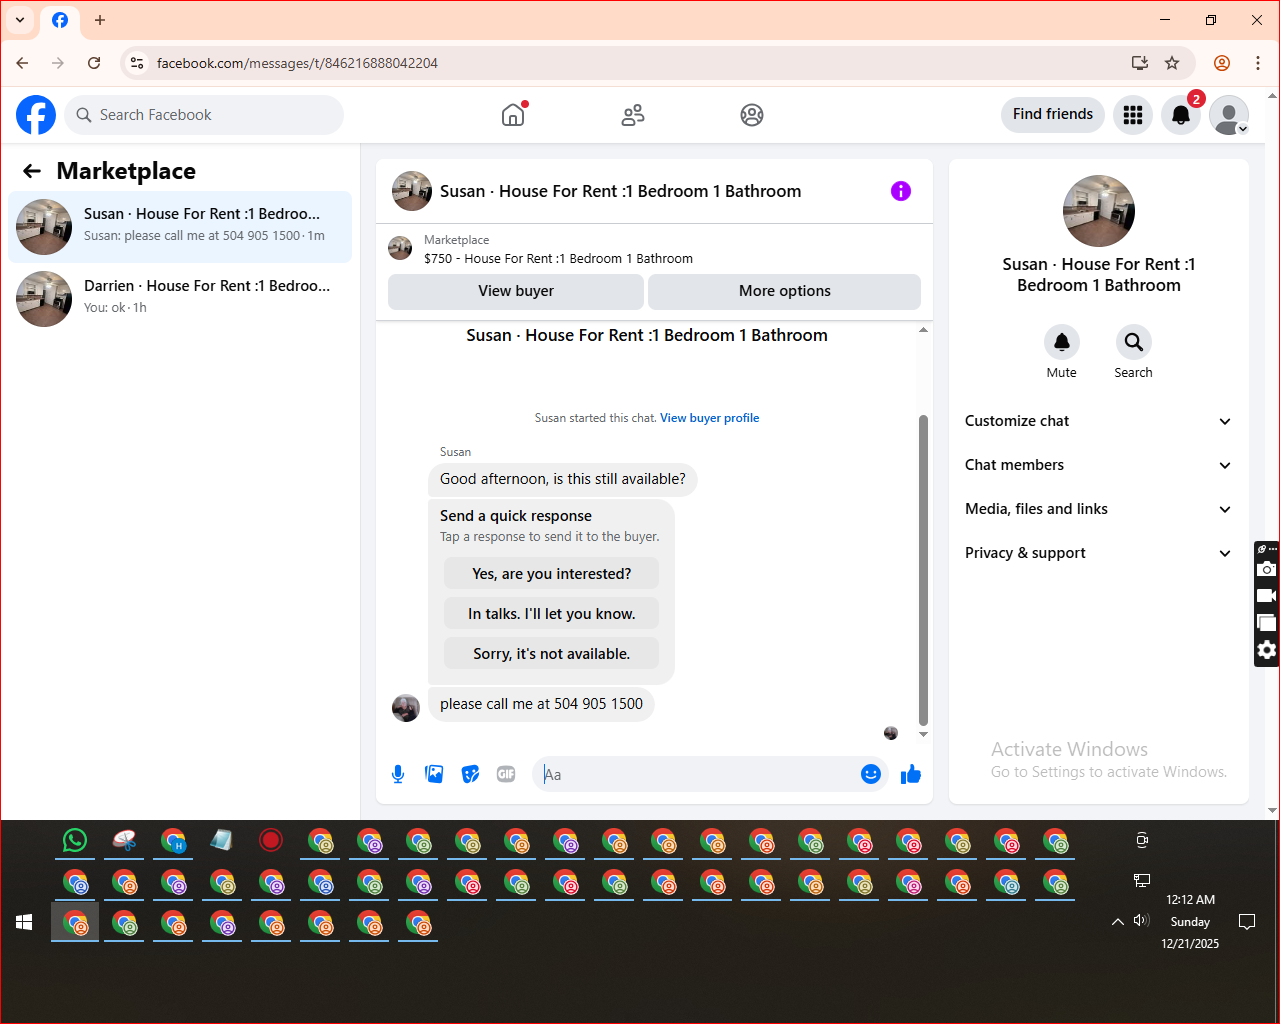Click the Facebook logo icon
The image size is (1280, 1024).
36,115
